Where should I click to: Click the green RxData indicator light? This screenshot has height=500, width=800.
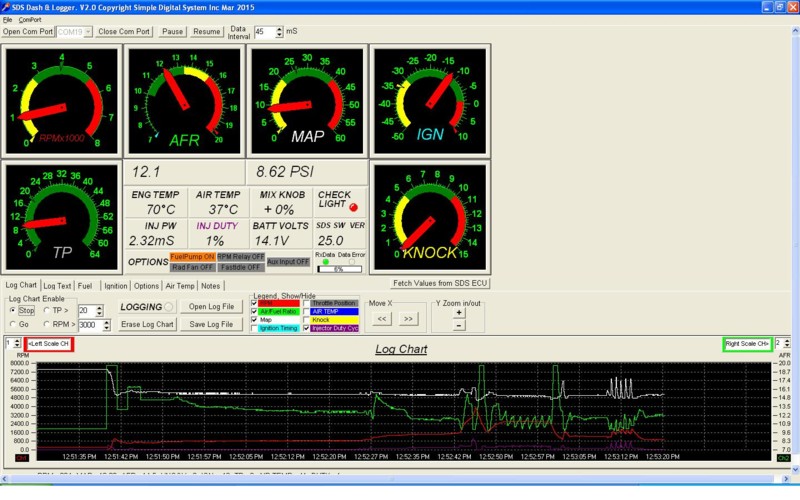tap(326, 262)
